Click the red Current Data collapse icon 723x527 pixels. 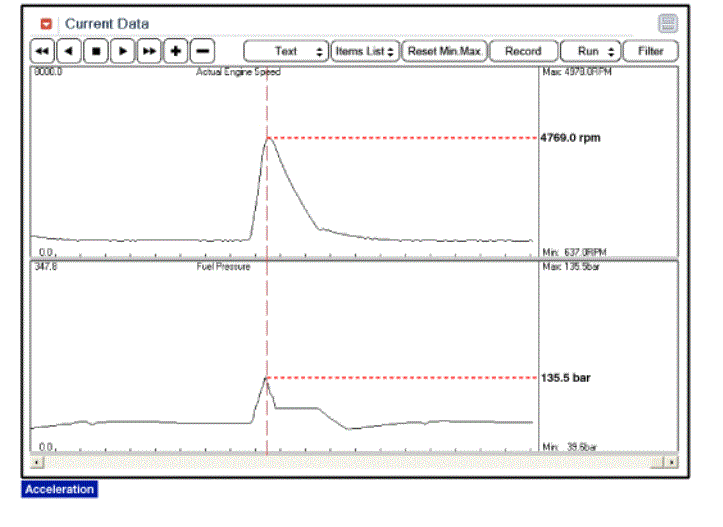[46, 23]
